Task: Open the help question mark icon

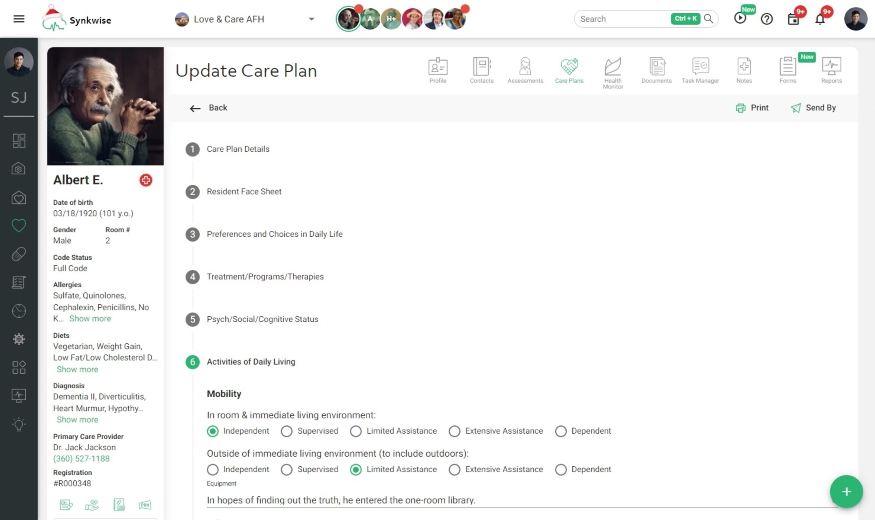Action: tap(767, 19)
